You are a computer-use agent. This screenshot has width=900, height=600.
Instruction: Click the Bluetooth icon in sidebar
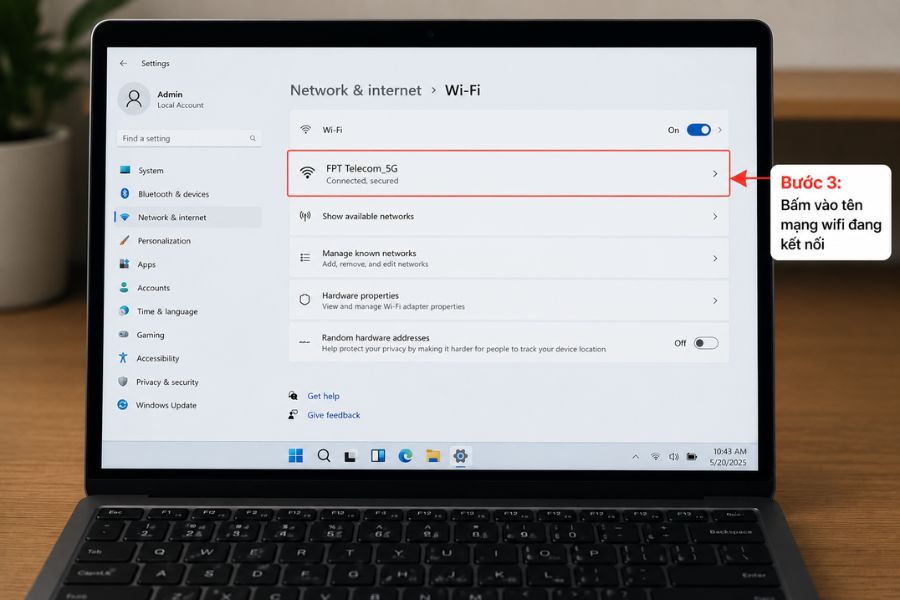point(125,193)
